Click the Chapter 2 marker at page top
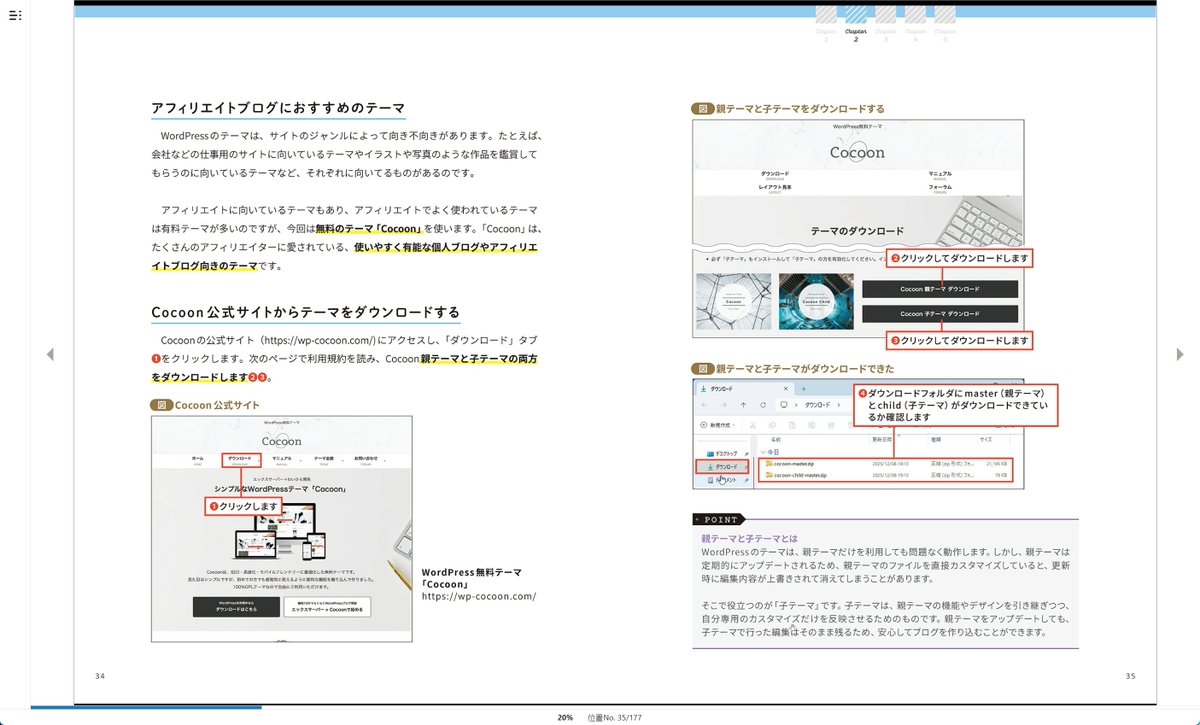 pyautogui.click(x=856, y=22)
